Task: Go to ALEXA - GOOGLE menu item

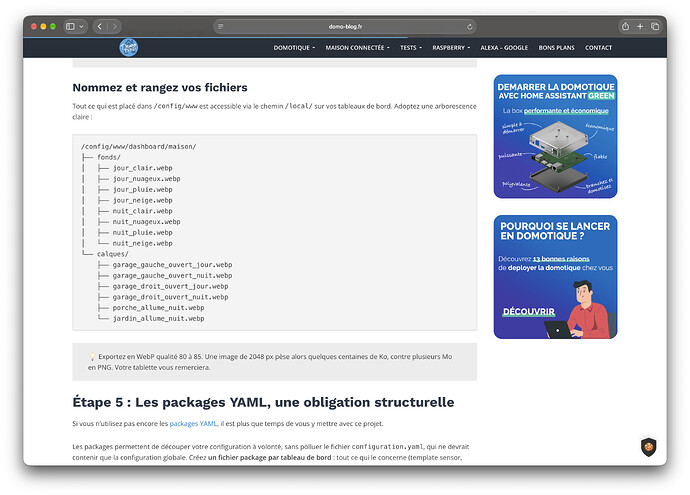Action: tap(504, 48)
